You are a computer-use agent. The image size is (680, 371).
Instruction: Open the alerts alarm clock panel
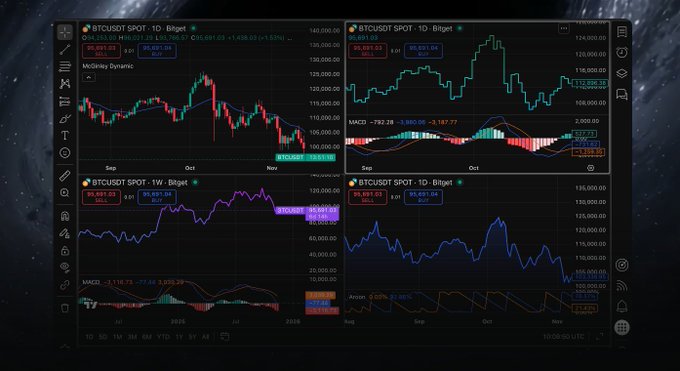click(622, 53)
